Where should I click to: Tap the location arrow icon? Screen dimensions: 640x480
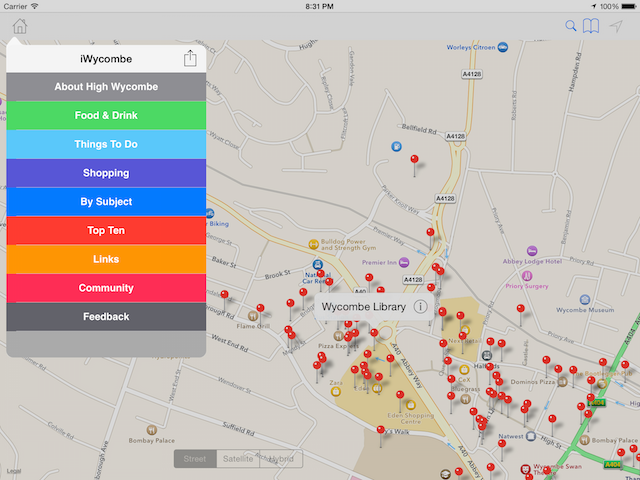click(x=616, y=26)
